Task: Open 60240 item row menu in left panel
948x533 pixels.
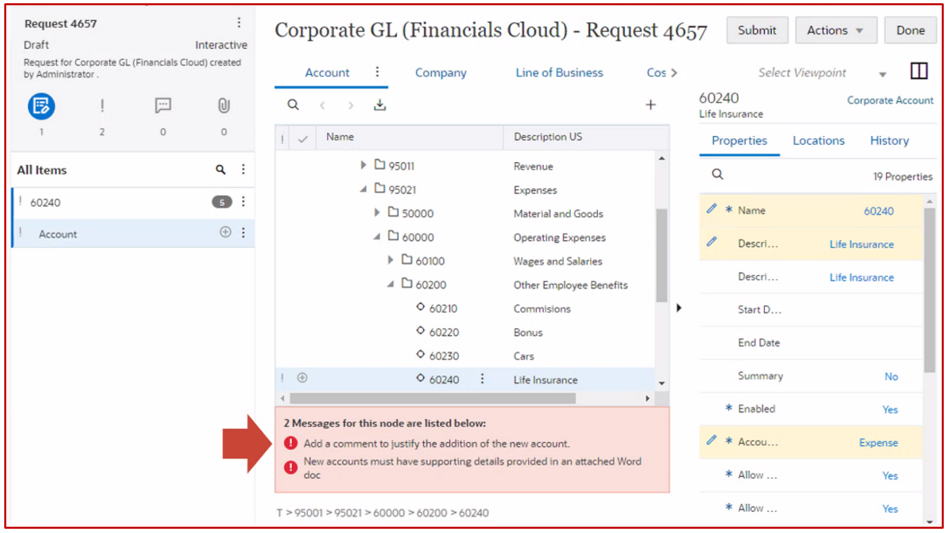Action: click(243, 202)
